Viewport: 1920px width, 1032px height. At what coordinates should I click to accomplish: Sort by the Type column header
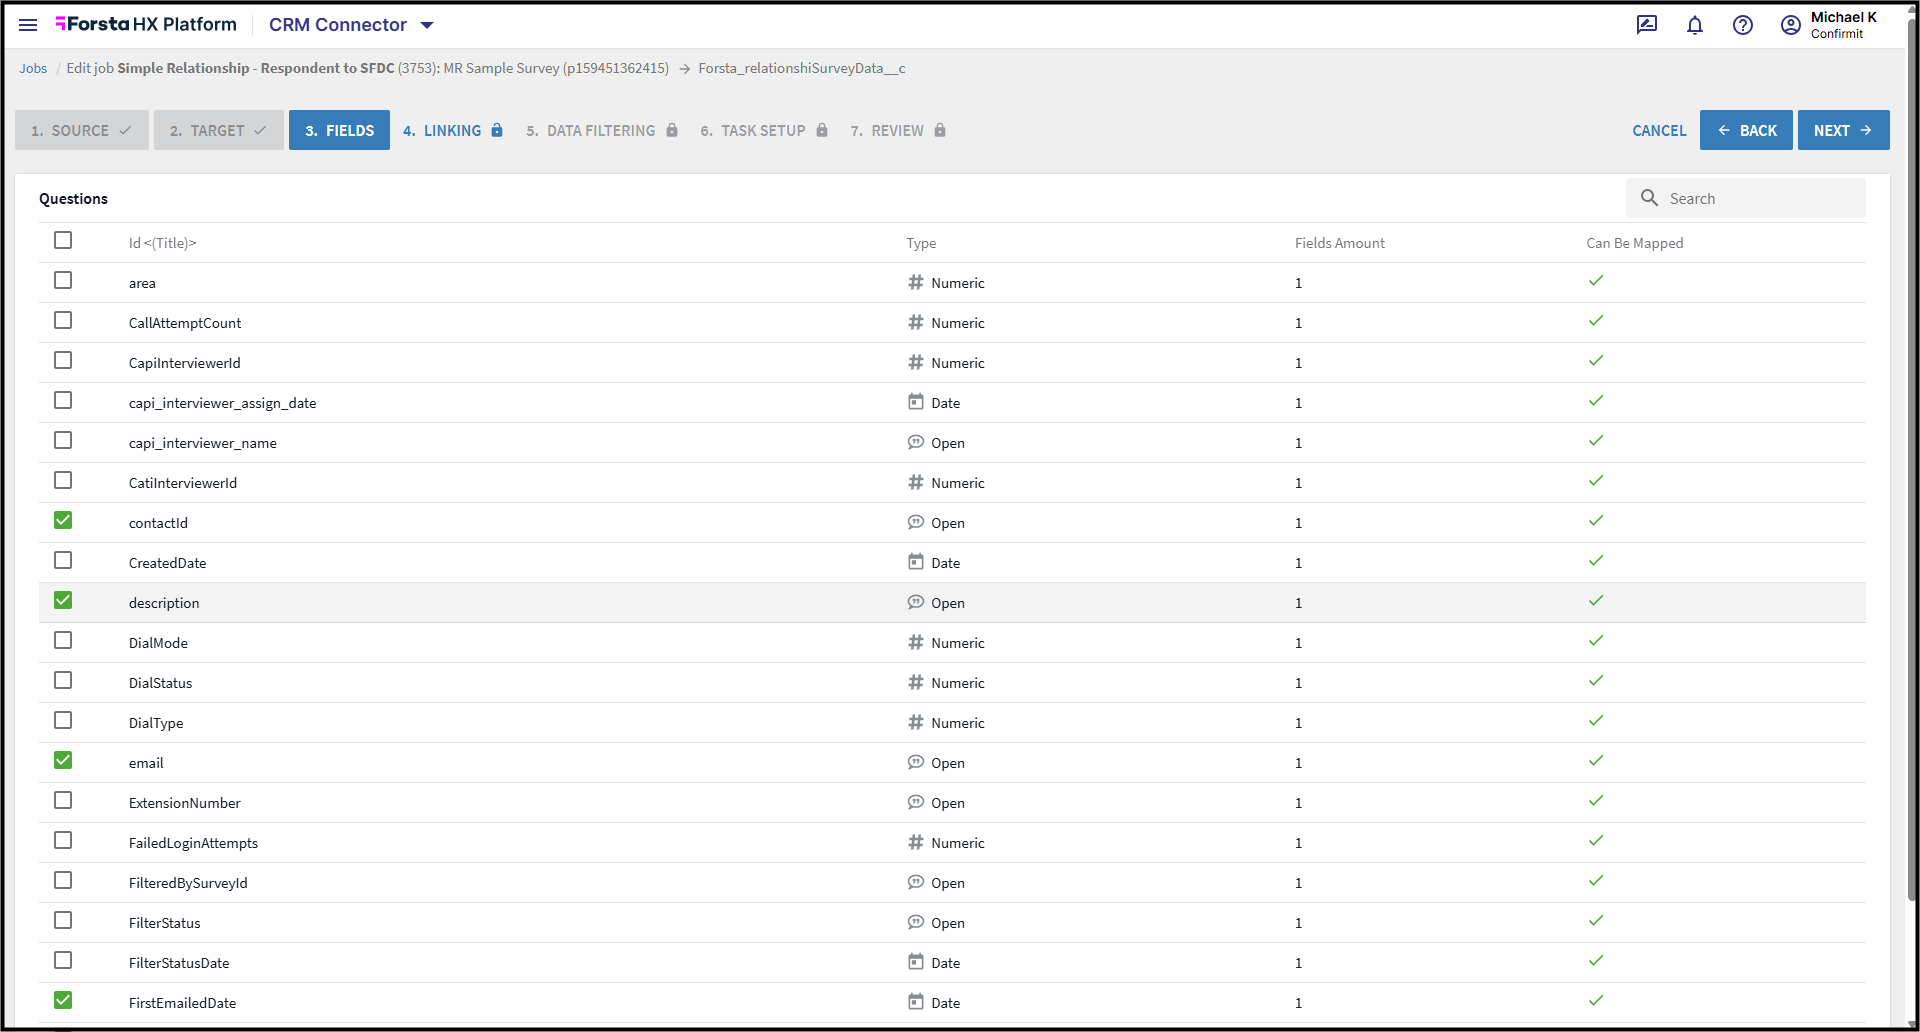point(921,243)
